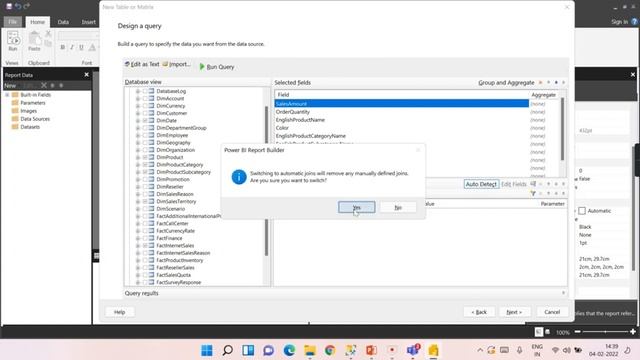Switch to the Home ribbon tab
Viewport: 640px width, 360px height.
tap(38, 22)
